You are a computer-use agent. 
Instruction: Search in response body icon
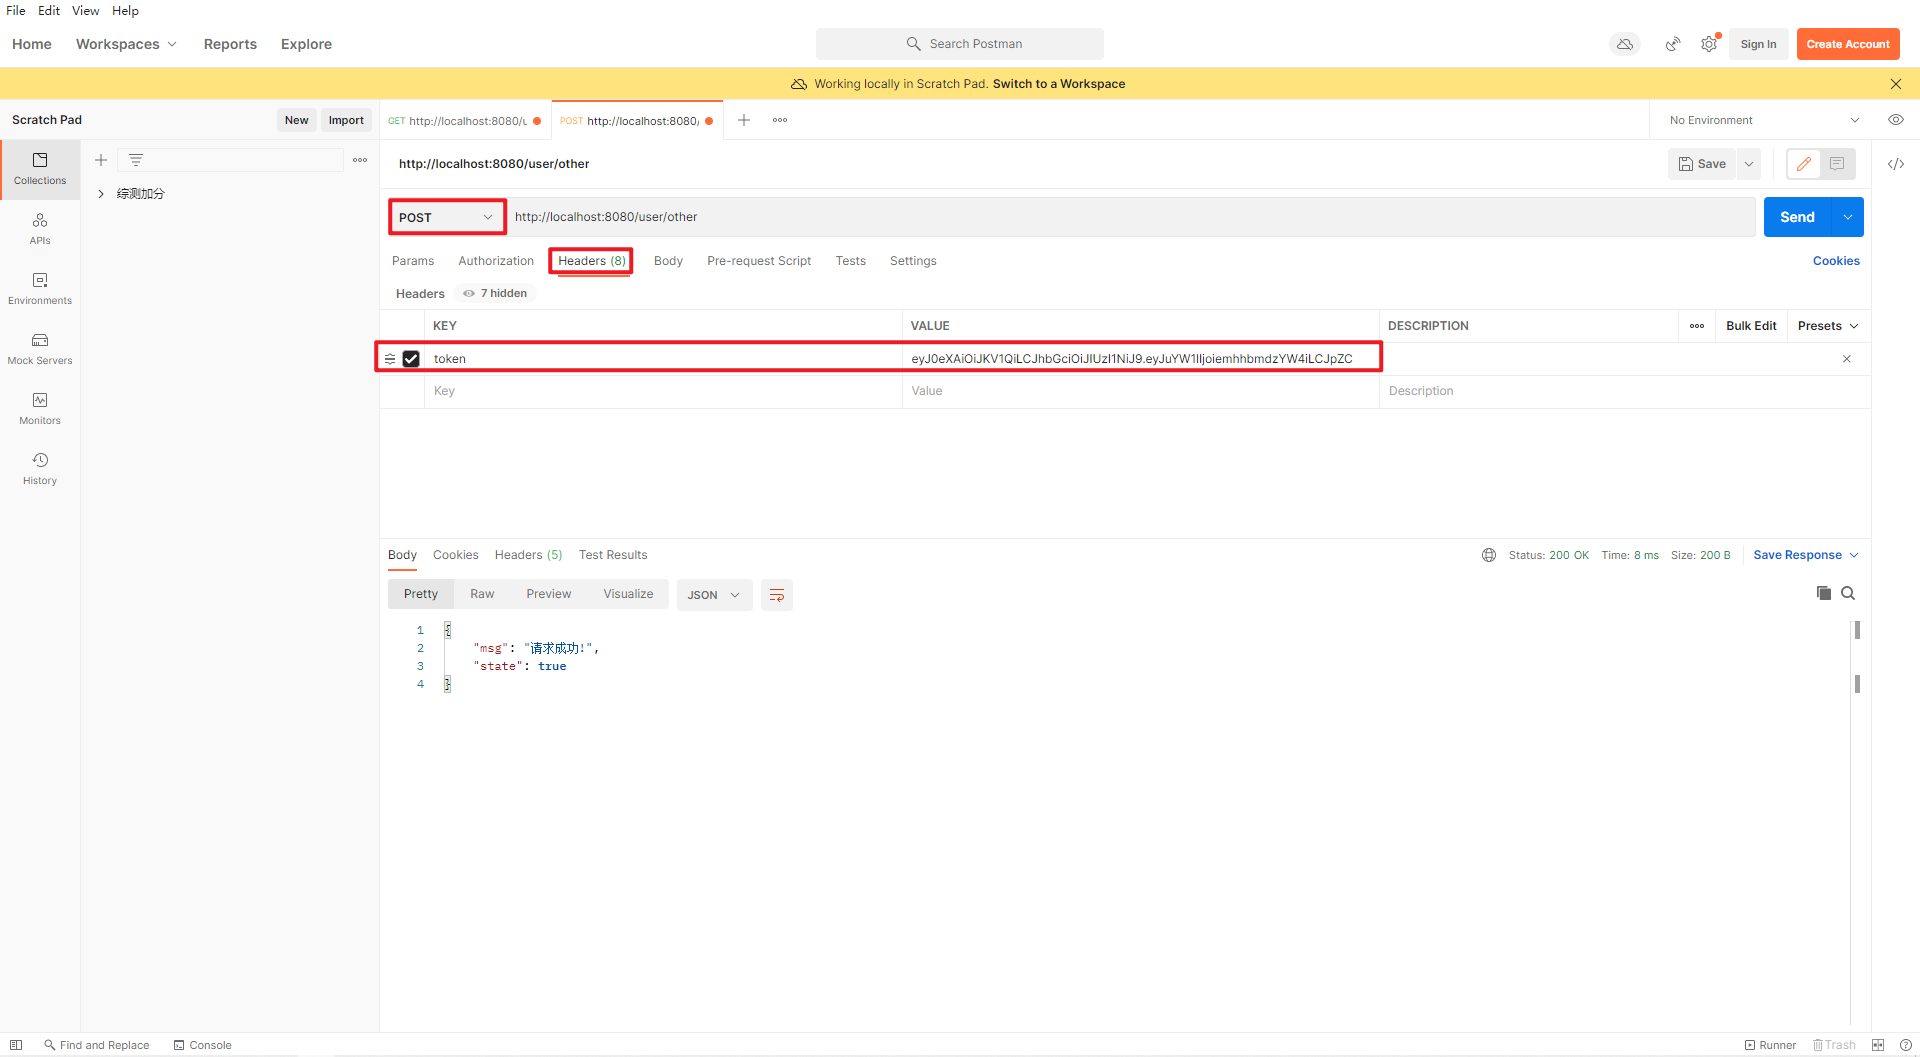(1848, 593)
